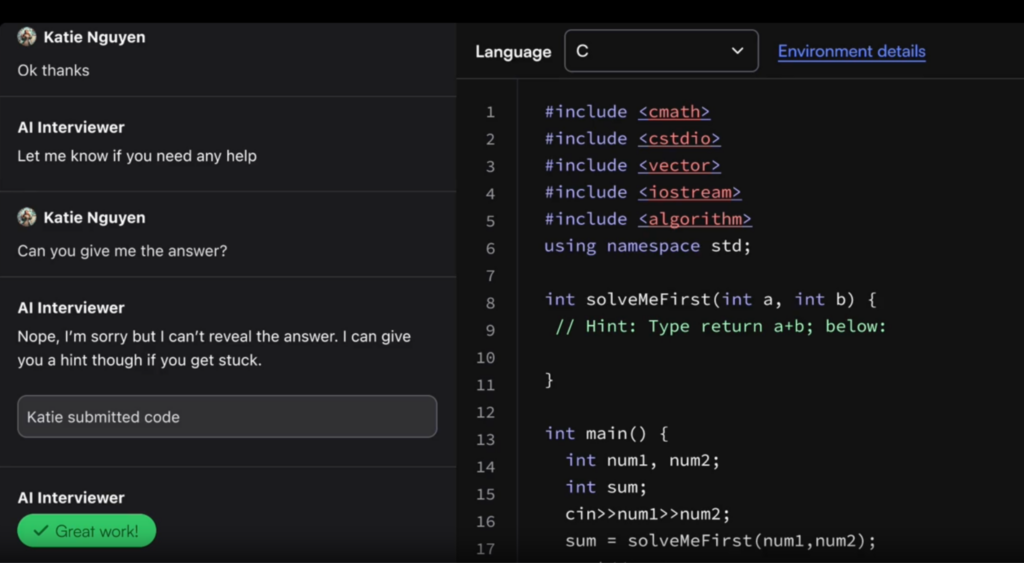Click Katie Nguyen's avatar above "Ok thanks"

click(27, 37)
